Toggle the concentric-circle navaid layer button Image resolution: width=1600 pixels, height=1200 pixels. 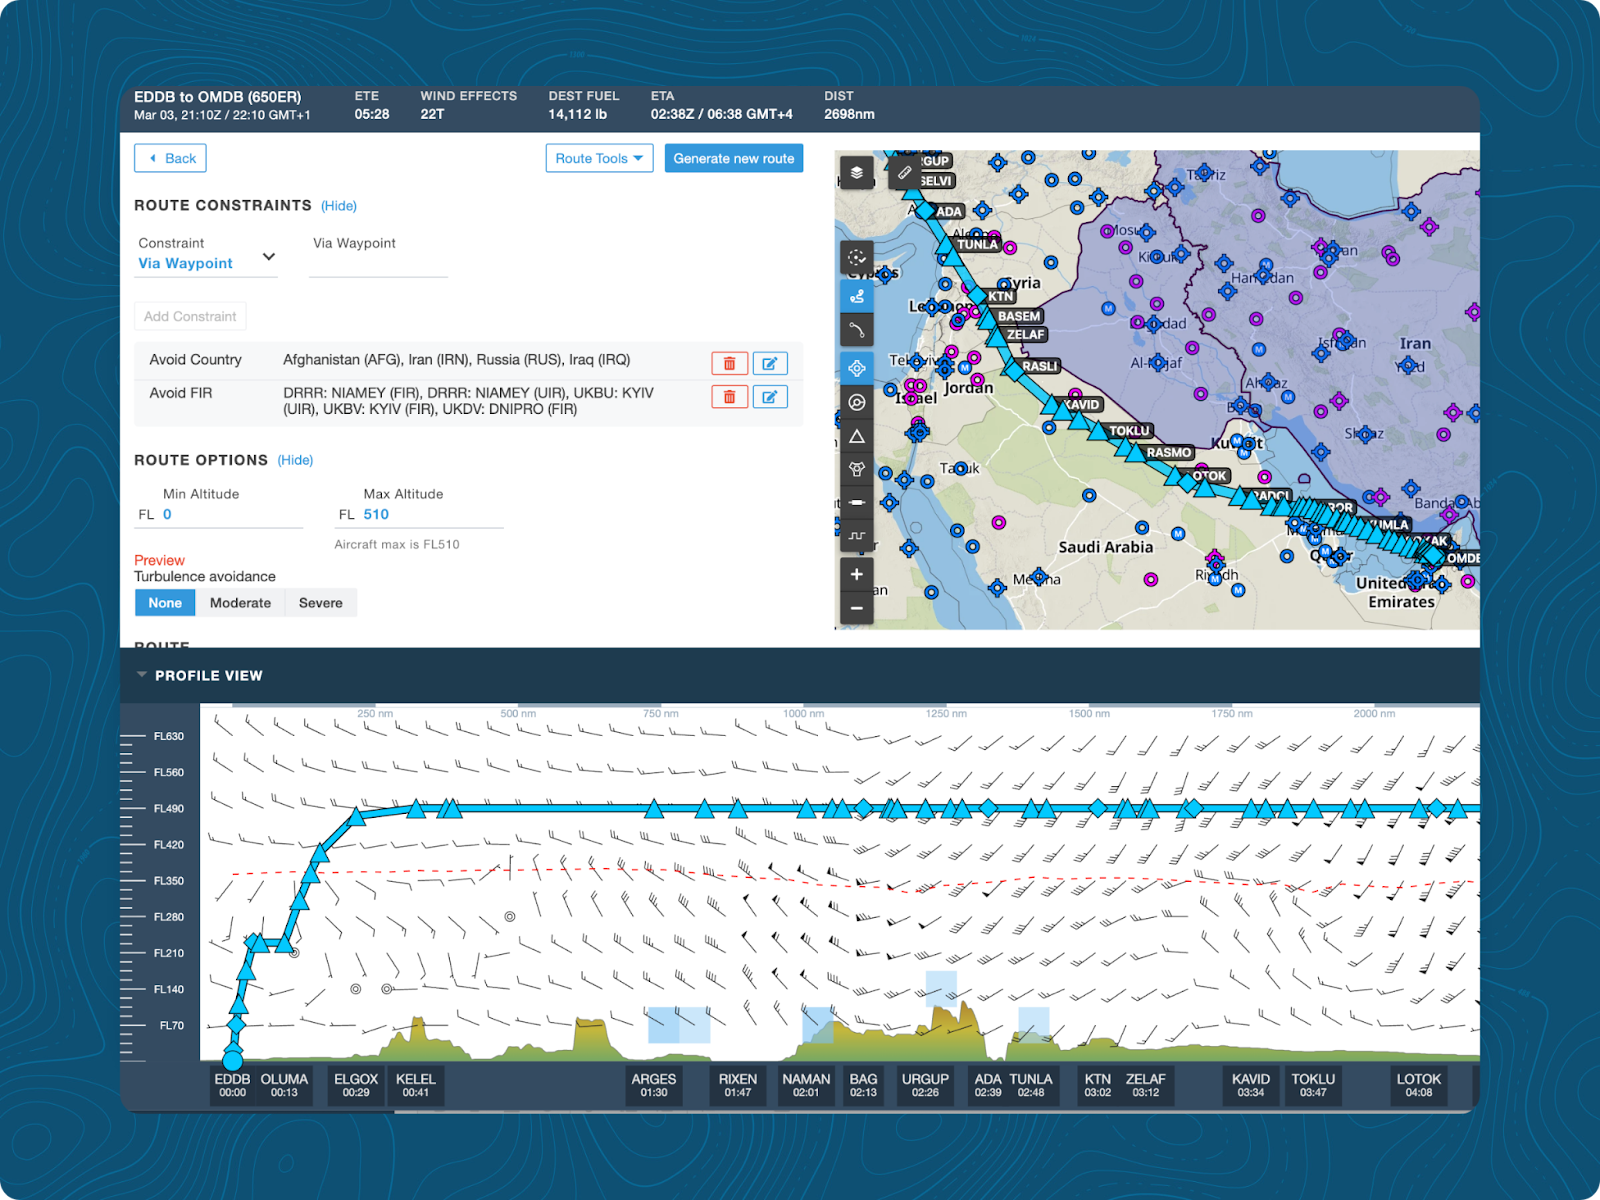click(857, 402)
